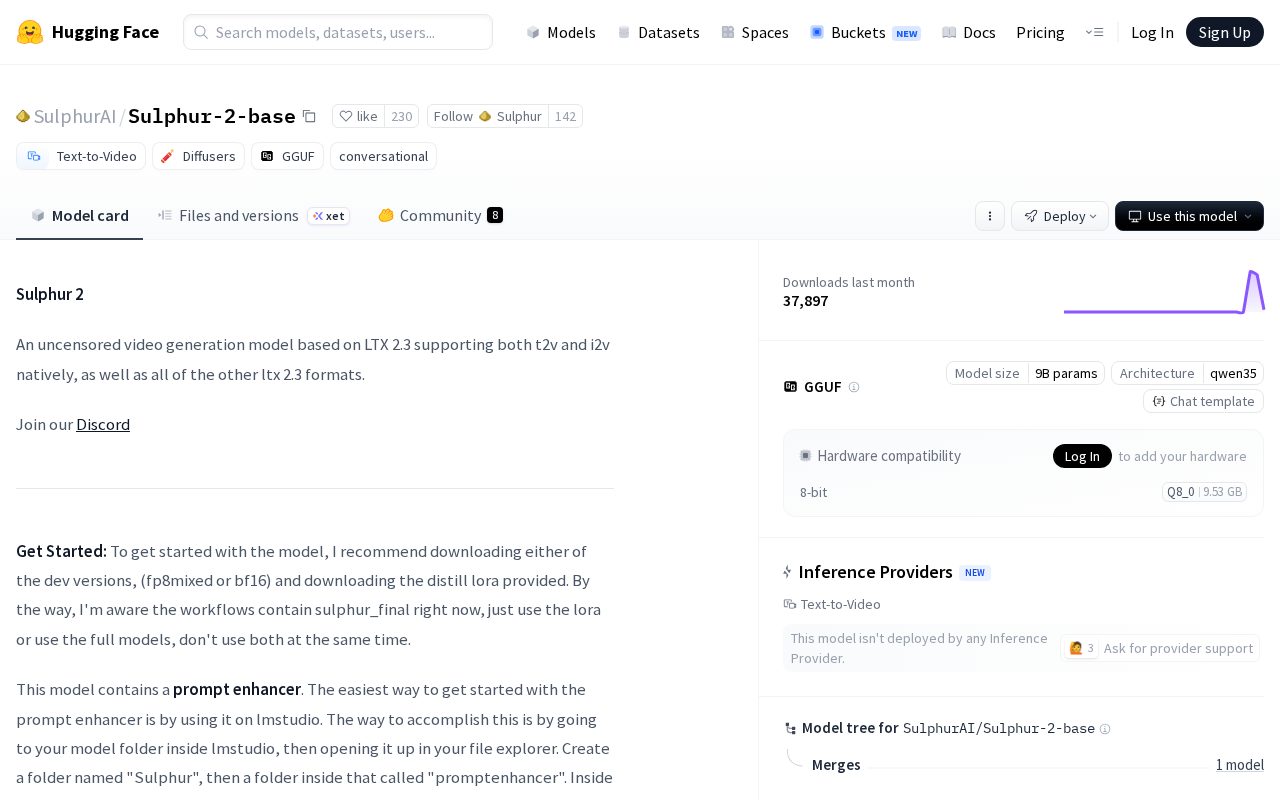The height and width of the screenshot is (800, 1280).
Task: Click the xet badge on Files tab
Action: point(329,216)
